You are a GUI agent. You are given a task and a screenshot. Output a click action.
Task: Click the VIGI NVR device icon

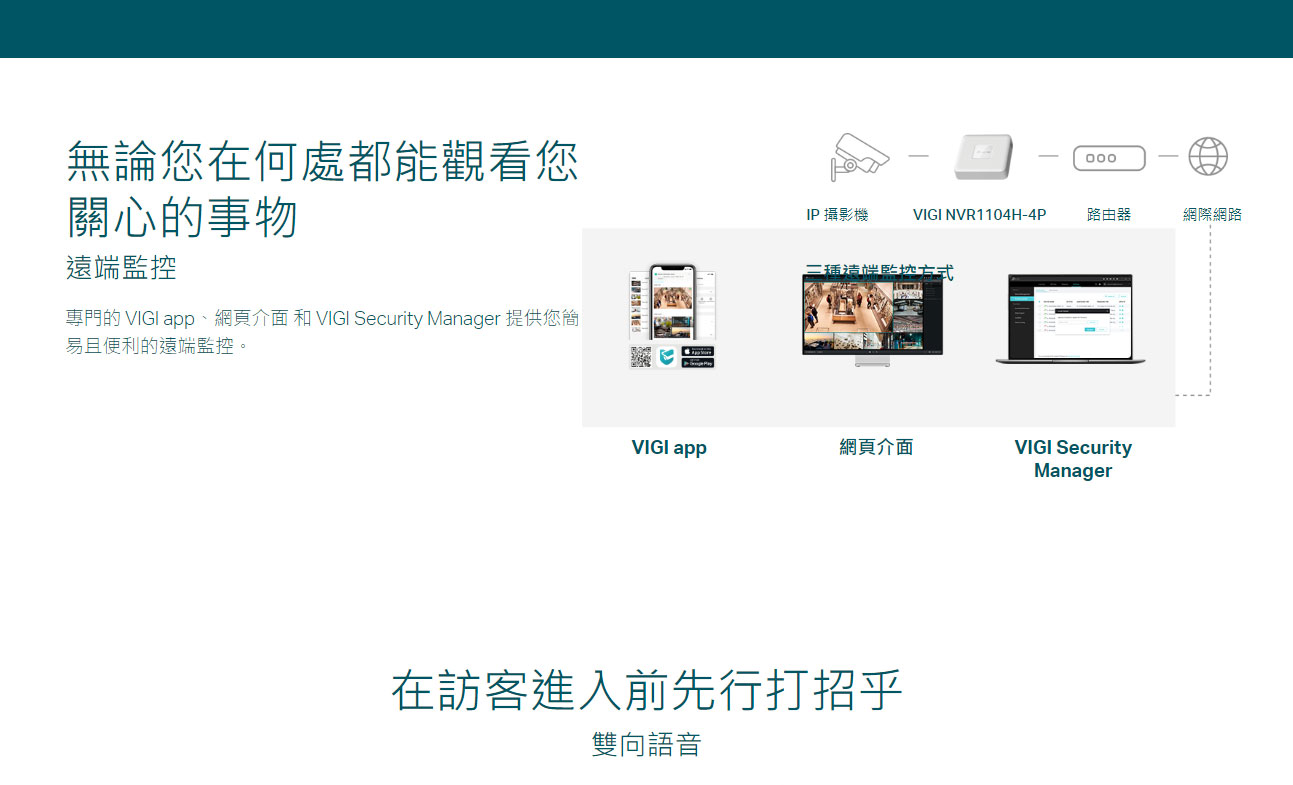tap(984, 157)
